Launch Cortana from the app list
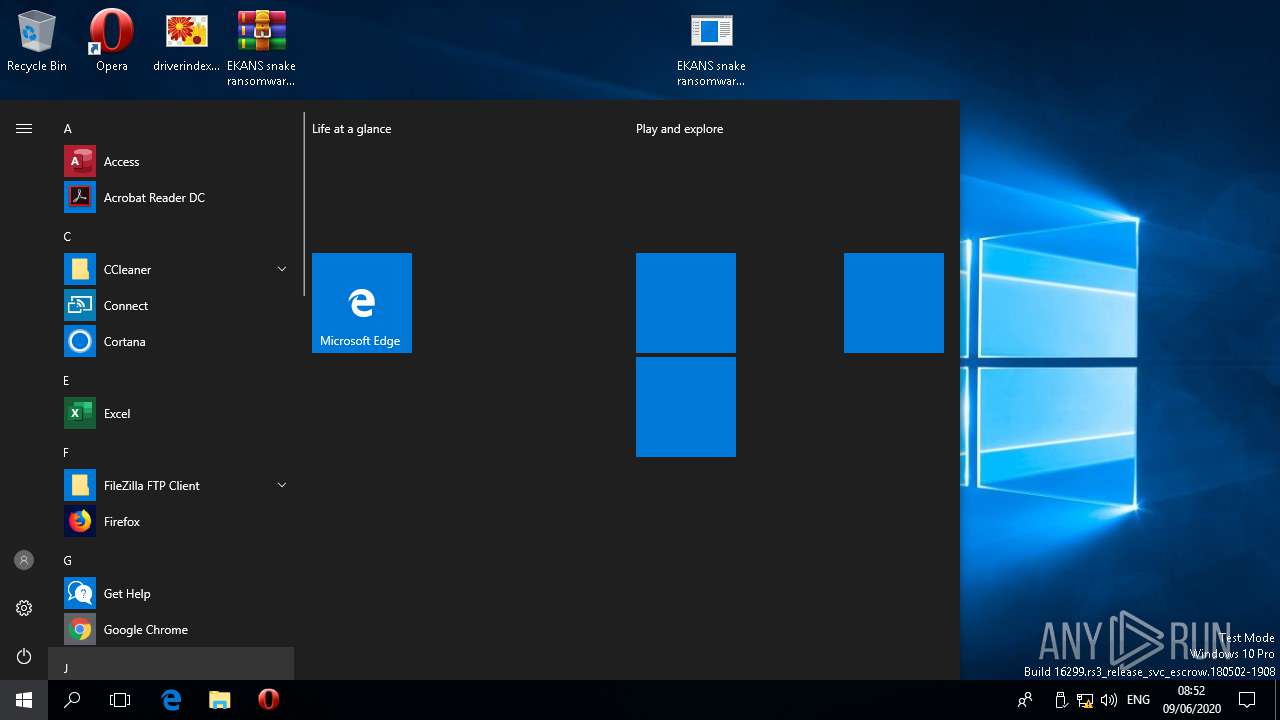The width and height of the screenshot is (1280, 720). pos(178,341)
